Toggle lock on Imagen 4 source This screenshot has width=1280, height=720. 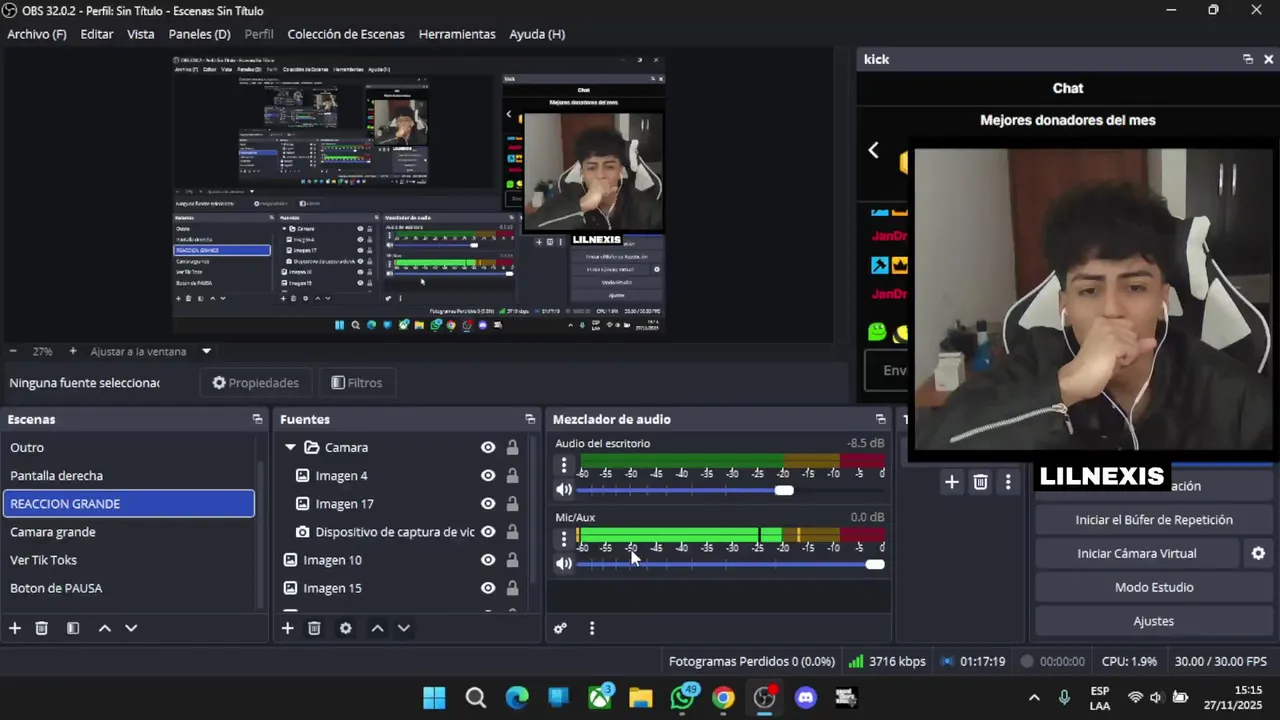(x=512, y=475)
